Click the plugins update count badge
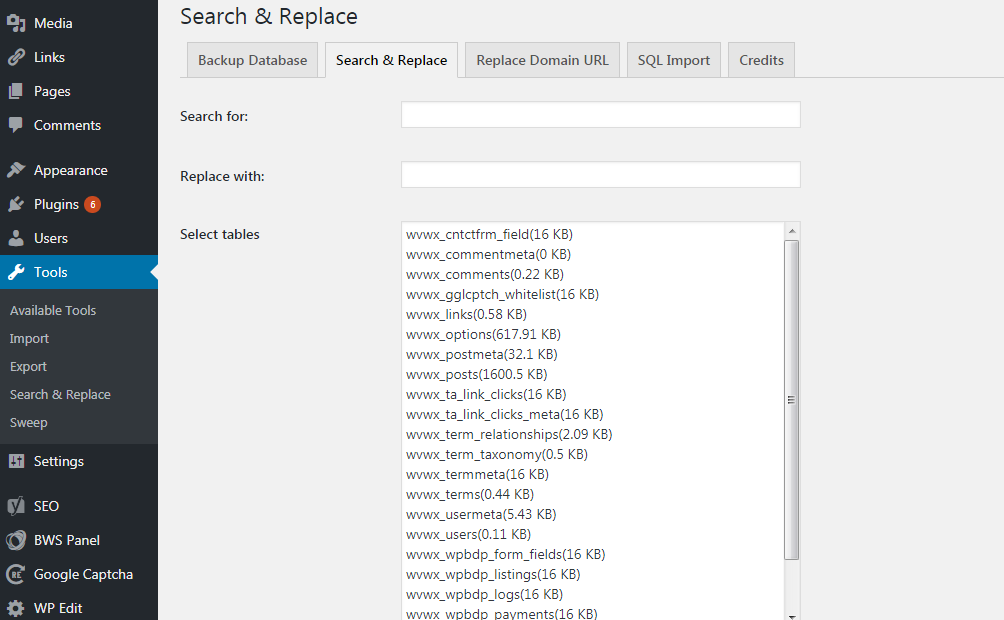1004x620 pixels. pyautogui.click(x=92, y=204)
